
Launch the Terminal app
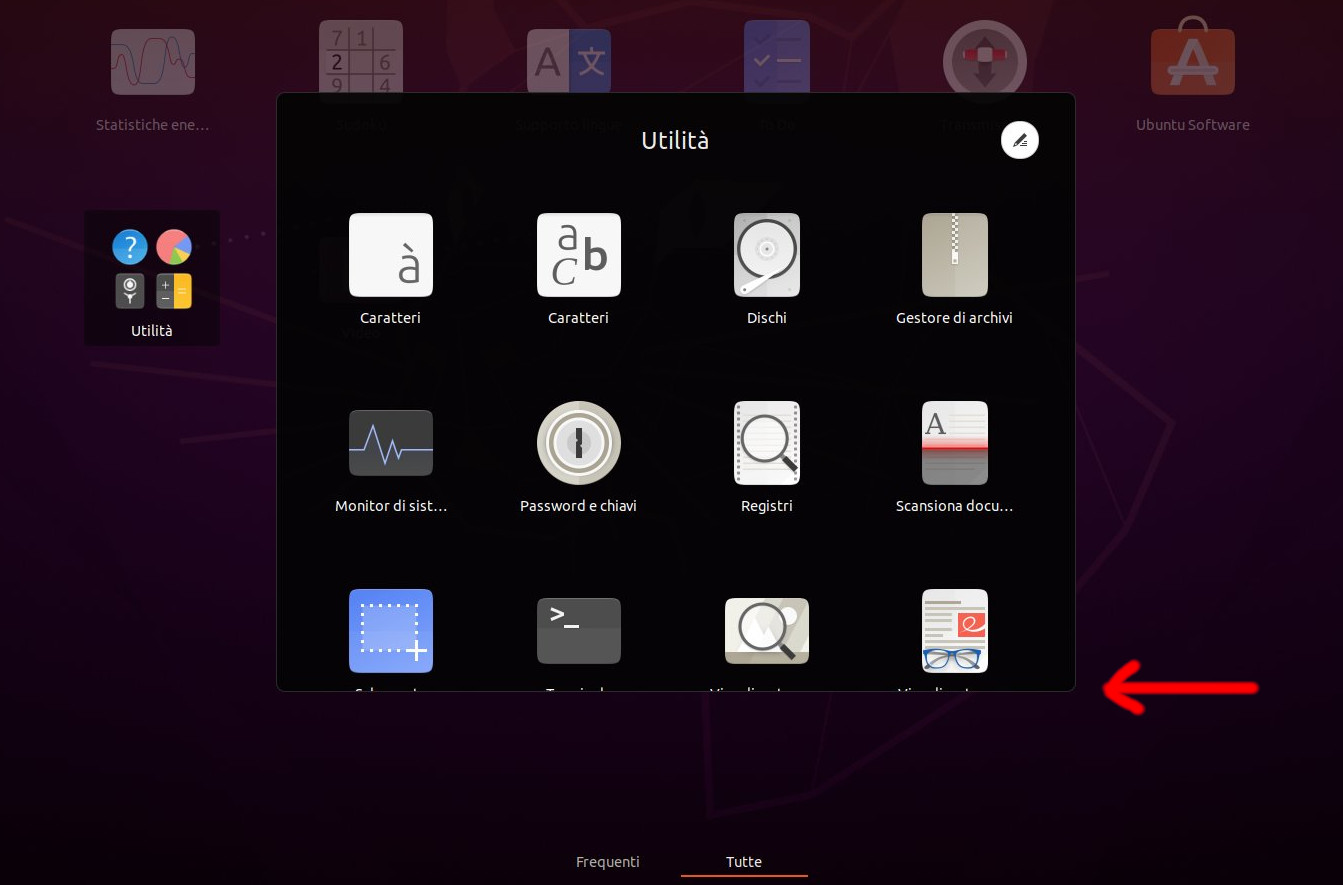[579, 631]
